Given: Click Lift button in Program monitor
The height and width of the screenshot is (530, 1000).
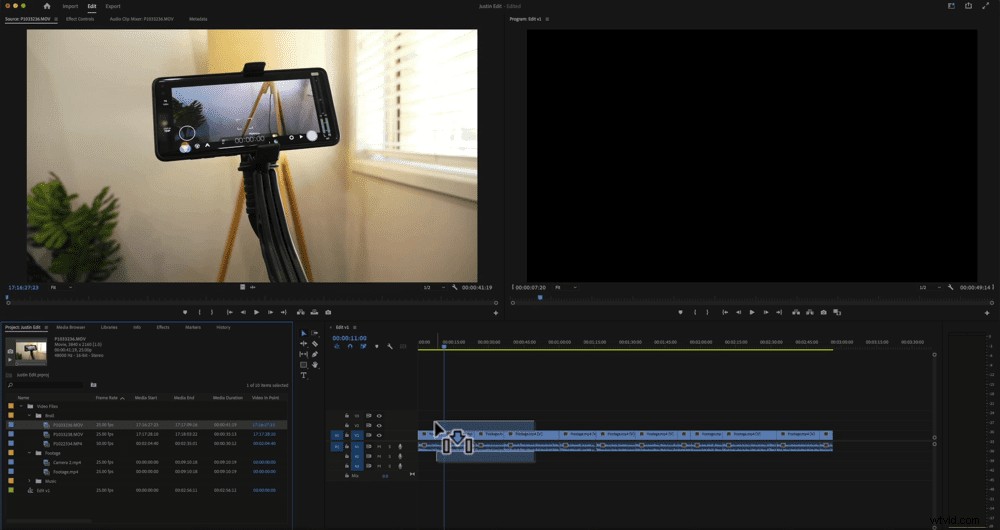Looking at the screenshot, I should tap(796, 313).
